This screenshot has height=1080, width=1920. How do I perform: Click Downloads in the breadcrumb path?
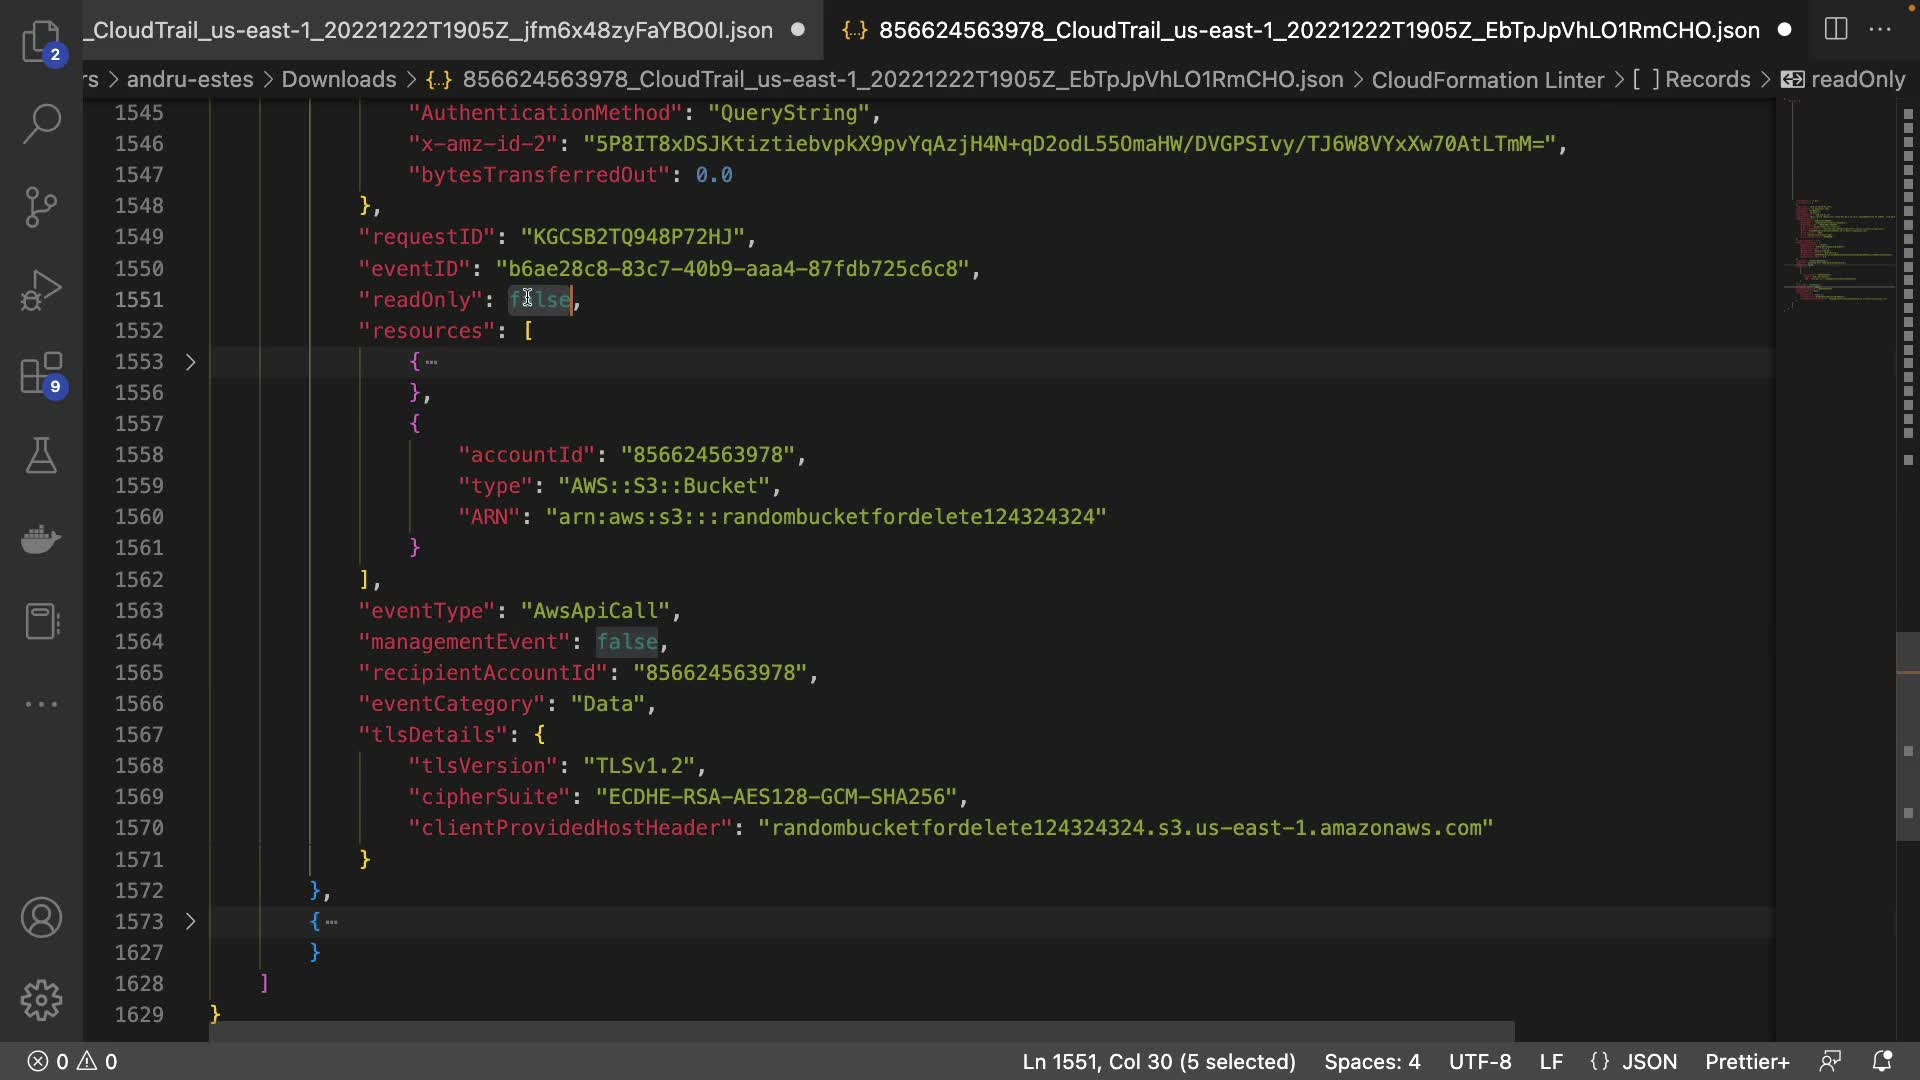[338, 79]
